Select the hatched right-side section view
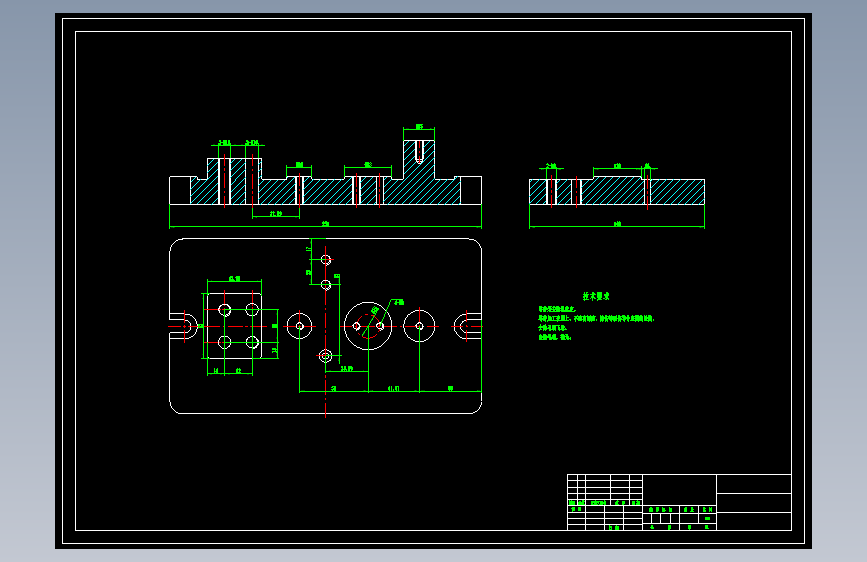This screenshot has width=867, height=562. pyautogui.click(x=617, y=191)
